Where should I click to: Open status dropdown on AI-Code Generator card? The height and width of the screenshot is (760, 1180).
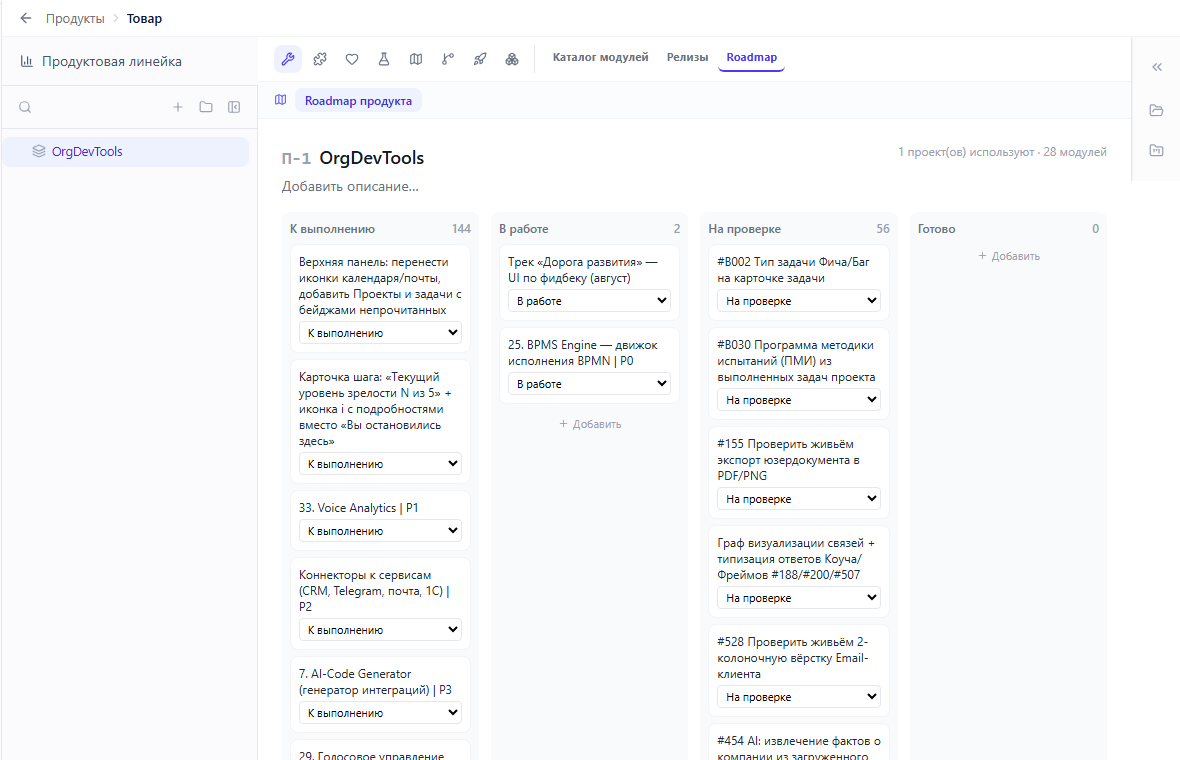(x=380, y=713)
